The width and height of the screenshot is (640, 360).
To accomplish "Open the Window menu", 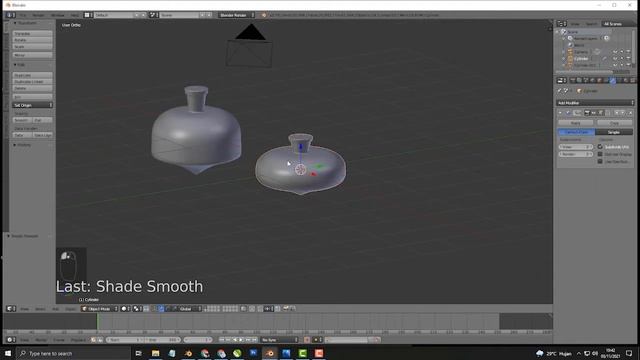I will coord(58,15).
